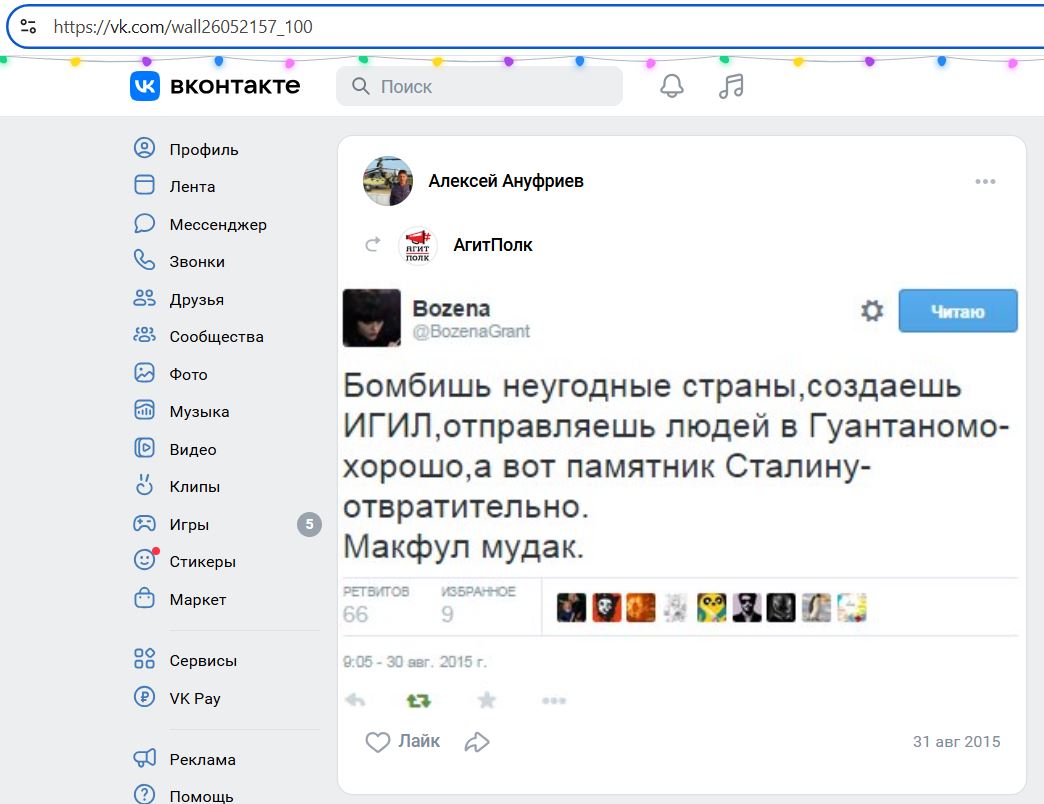Open the tweet screenshot image
The height and width of the screenshot is (804, 1044).
680,499
